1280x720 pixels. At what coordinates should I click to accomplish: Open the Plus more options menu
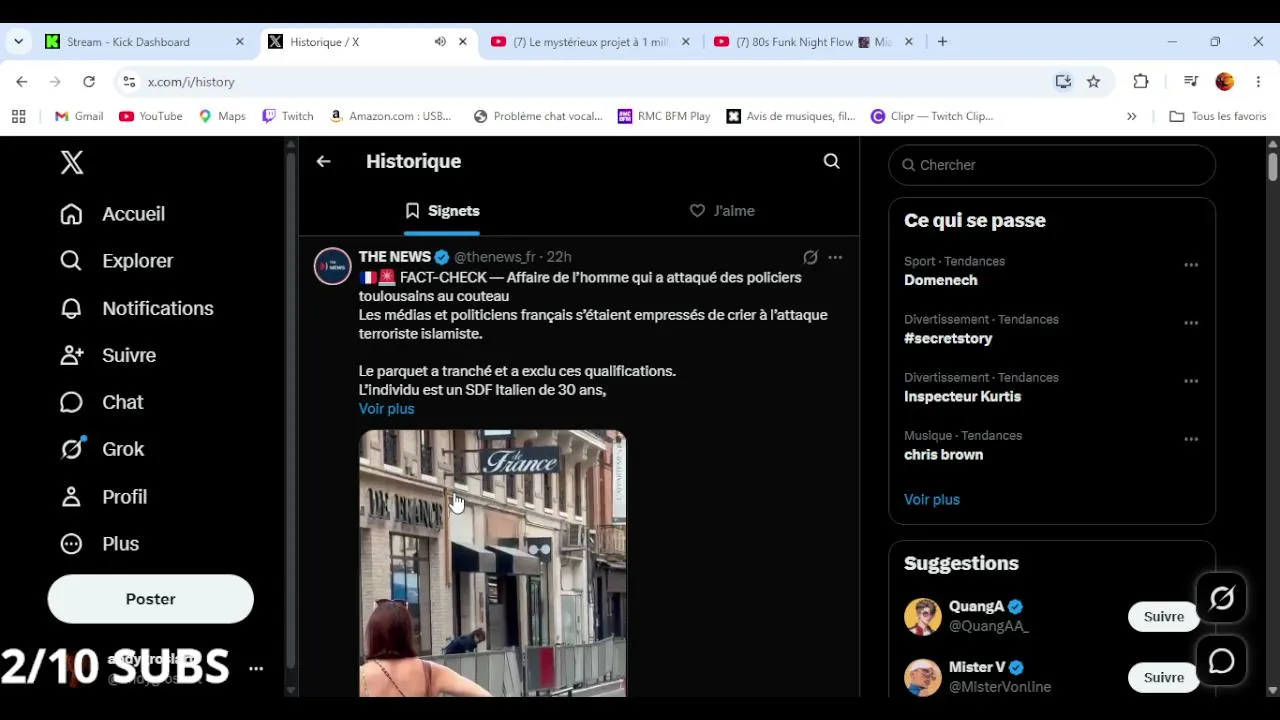coord(99,544)
